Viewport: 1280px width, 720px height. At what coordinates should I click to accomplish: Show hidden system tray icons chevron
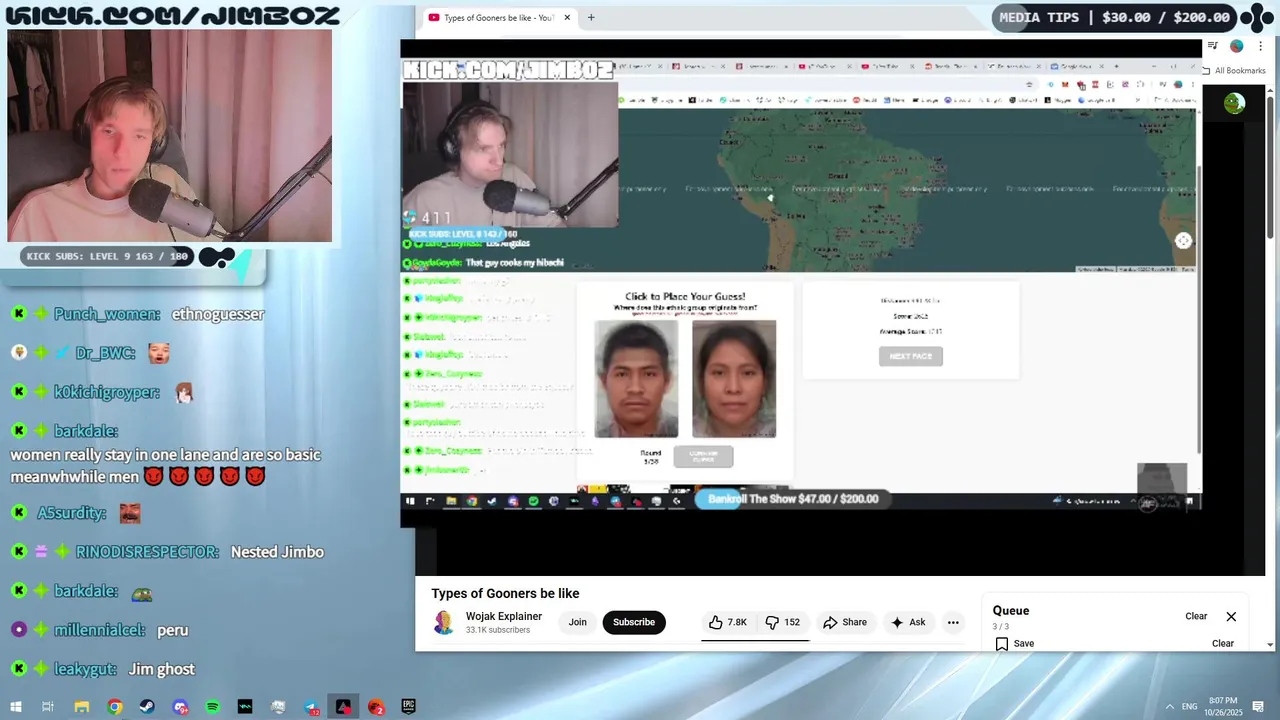(x=1170, y=707)
